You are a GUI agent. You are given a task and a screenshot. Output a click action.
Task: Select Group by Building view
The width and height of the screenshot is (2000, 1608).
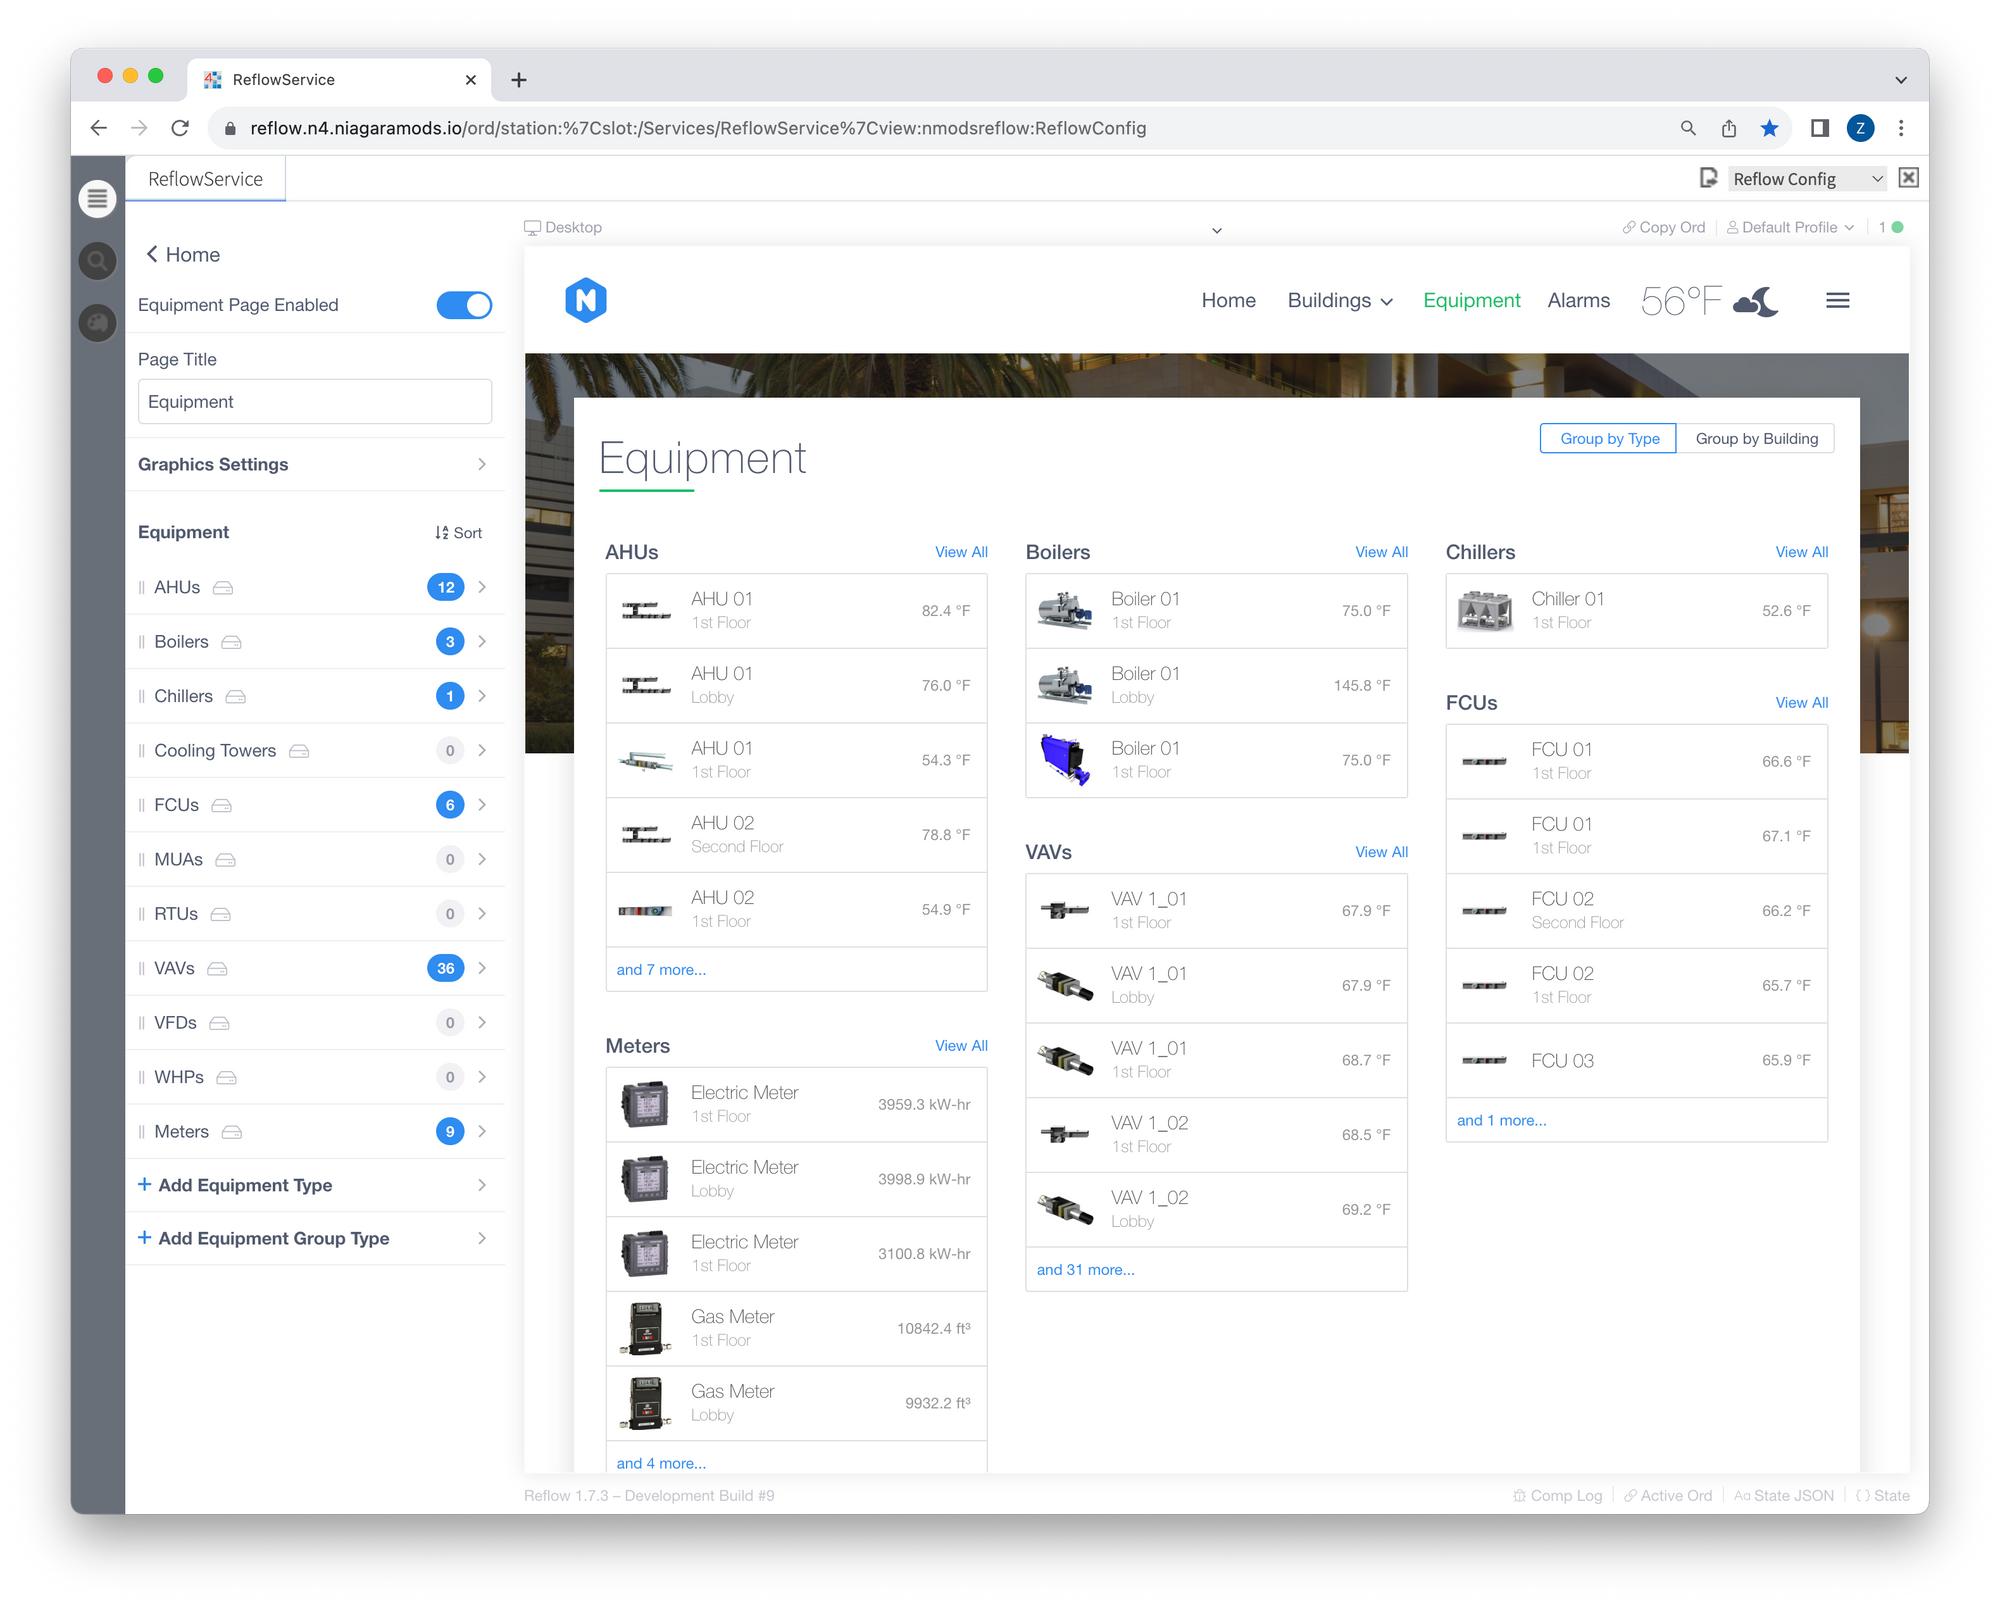click(x=1756, y=438)
